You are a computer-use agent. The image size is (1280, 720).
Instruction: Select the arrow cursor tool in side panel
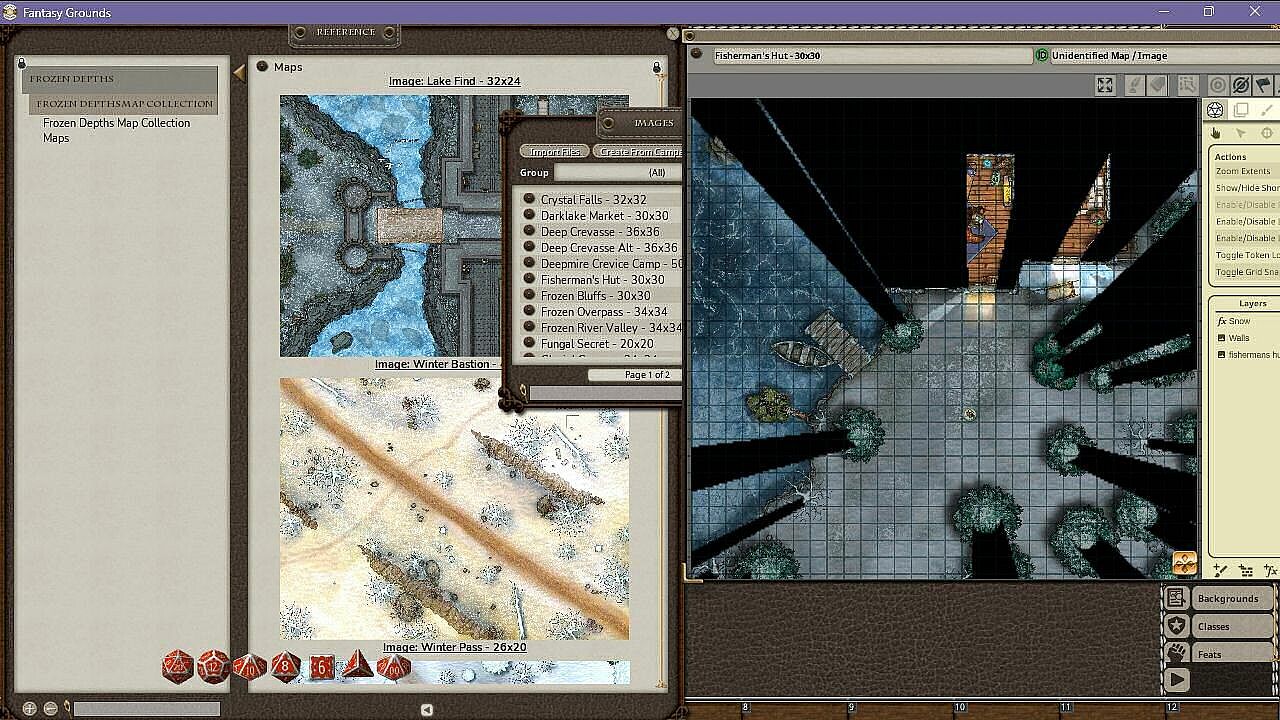[x=1241, y=133]
